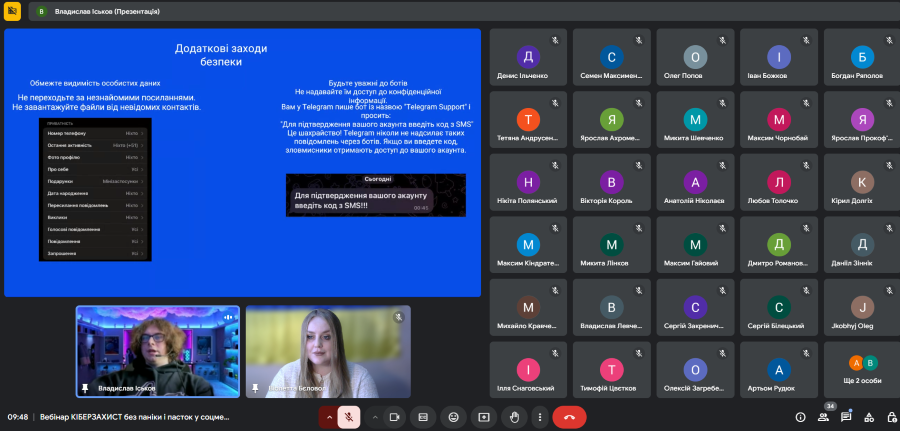Click the Микита Лінков avatar
The width and height of the screenshot is (900, 431).
[x=612, y=244]
